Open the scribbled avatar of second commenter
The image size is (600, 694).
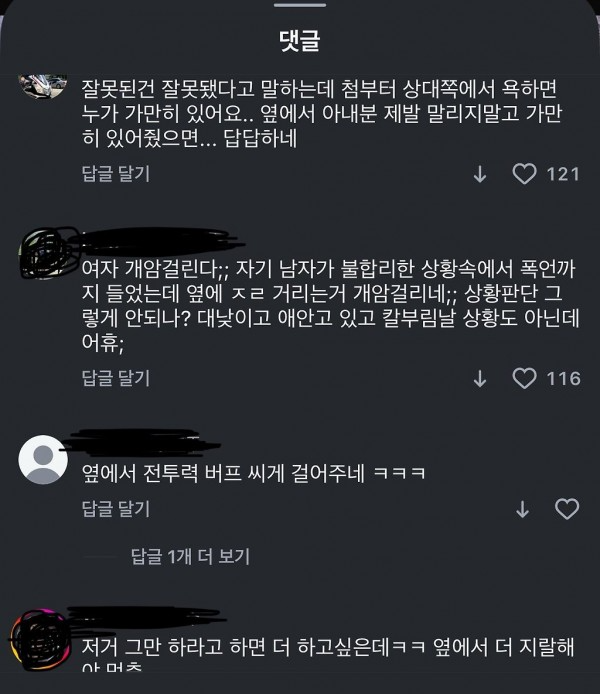(x=43, y=254)
